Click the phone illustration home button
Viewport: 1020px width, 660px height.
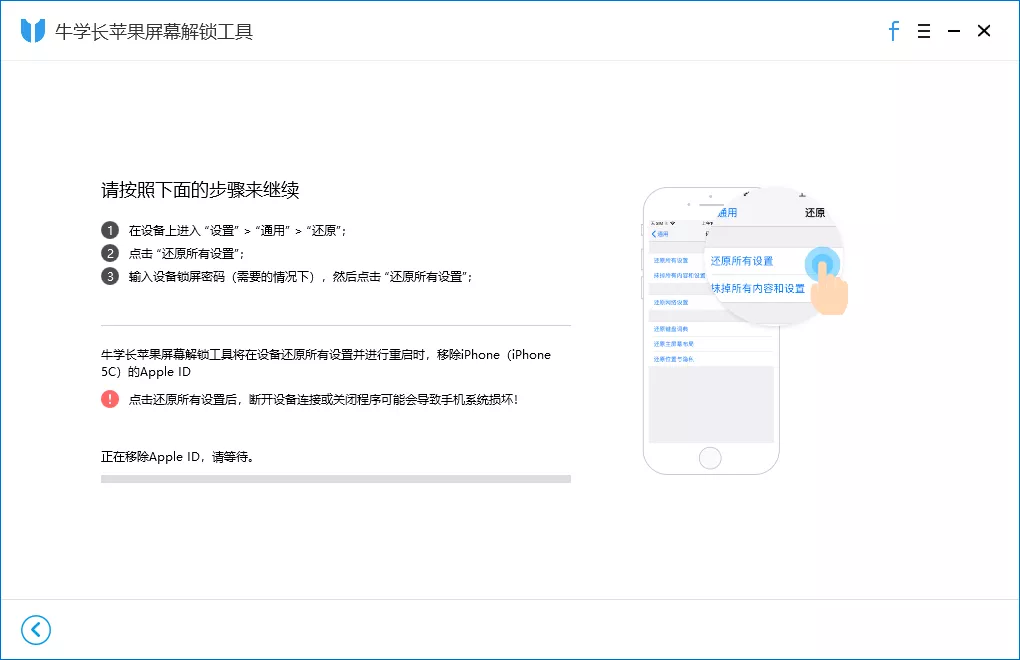tap(710, 458)
